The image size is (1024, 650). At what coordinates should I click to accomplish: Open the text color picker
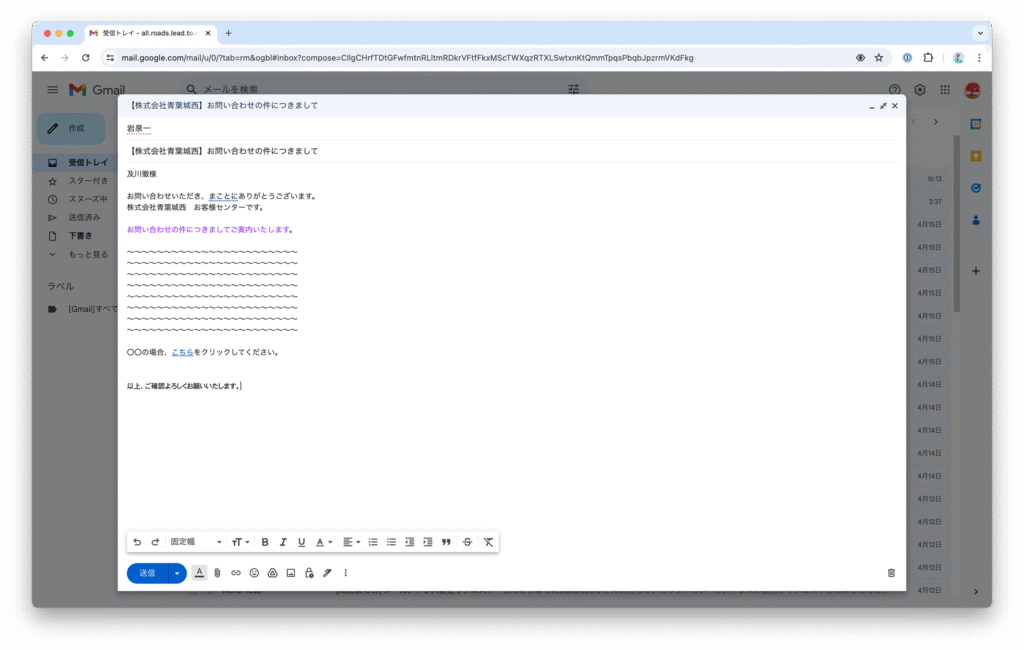324,542
